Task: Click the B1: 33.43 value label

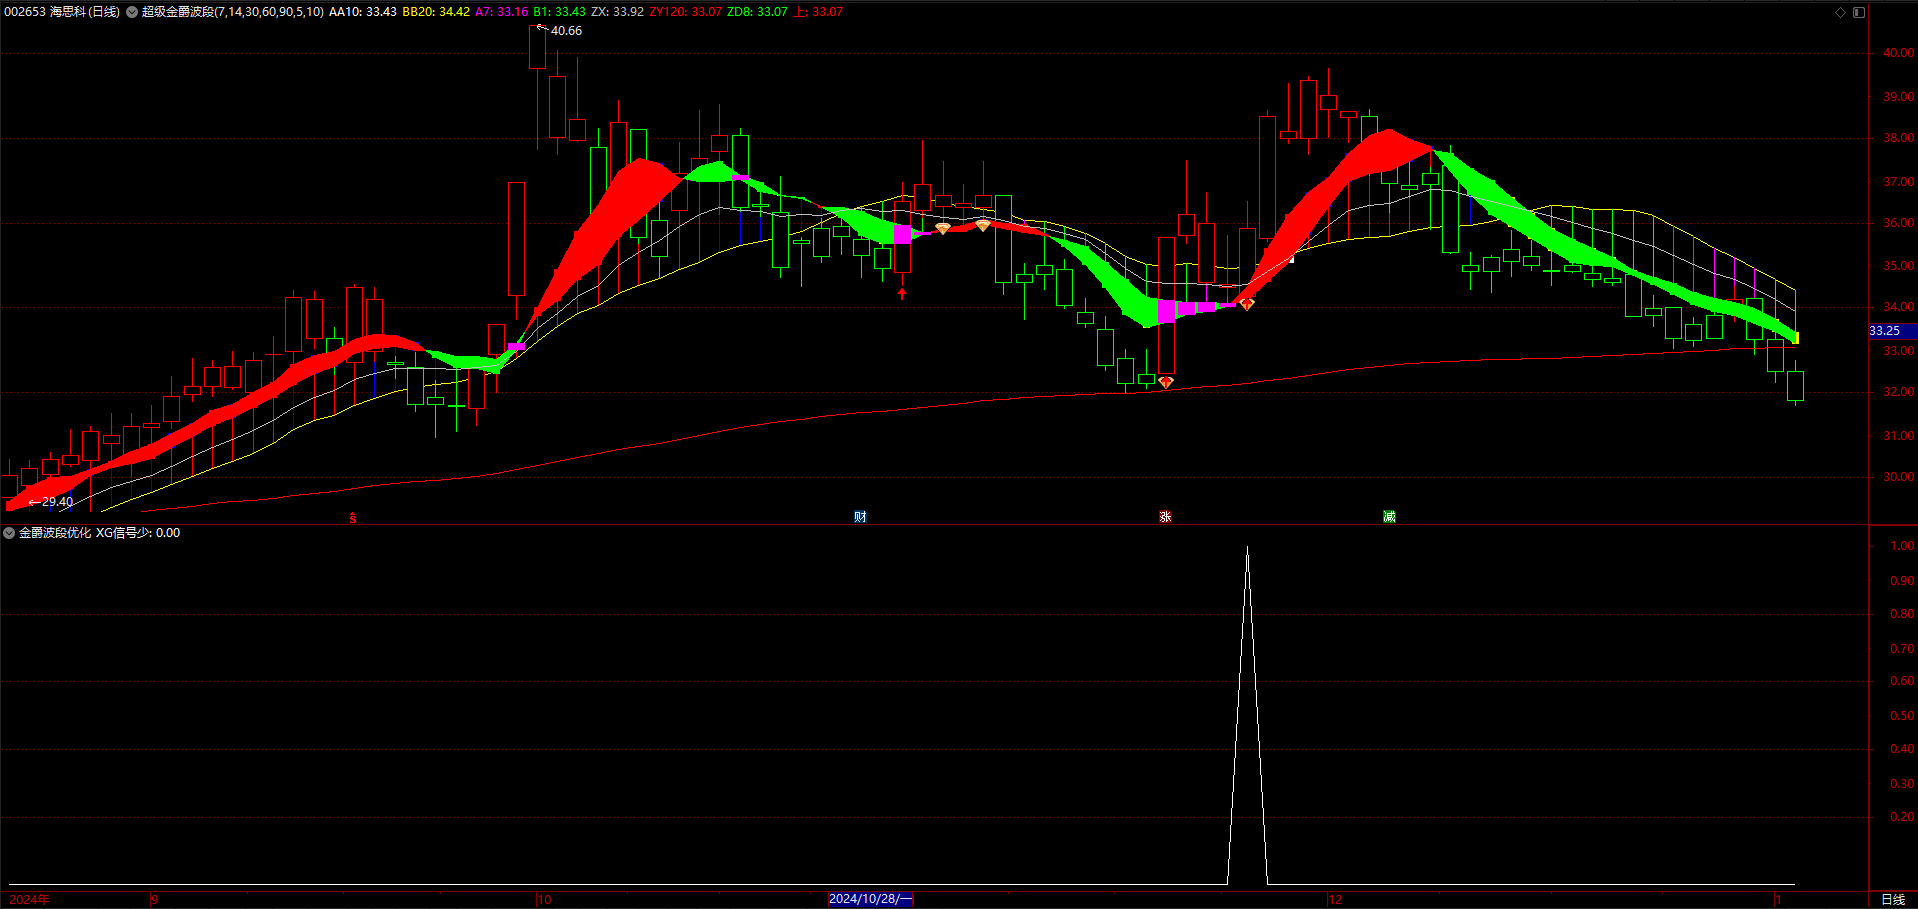Action: 559,12
